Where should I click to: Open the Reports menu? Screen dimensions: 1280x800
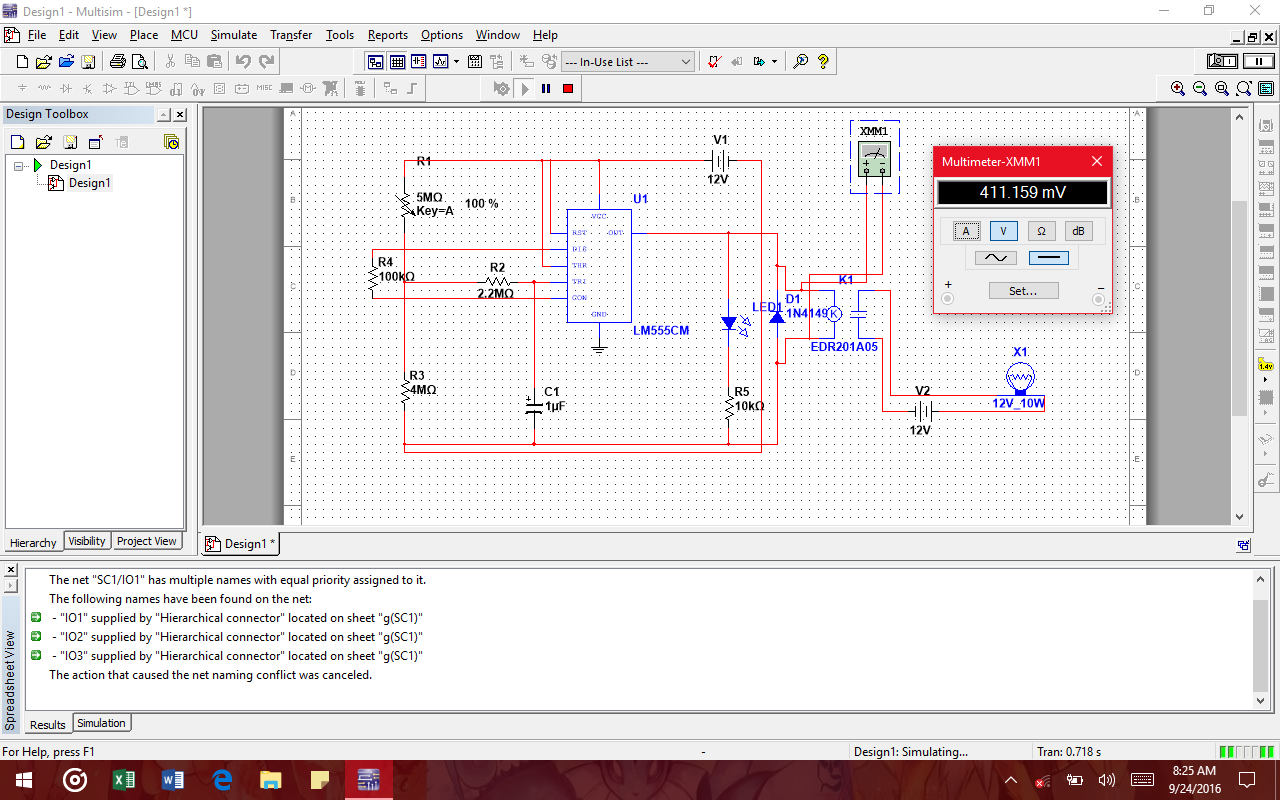387,35
